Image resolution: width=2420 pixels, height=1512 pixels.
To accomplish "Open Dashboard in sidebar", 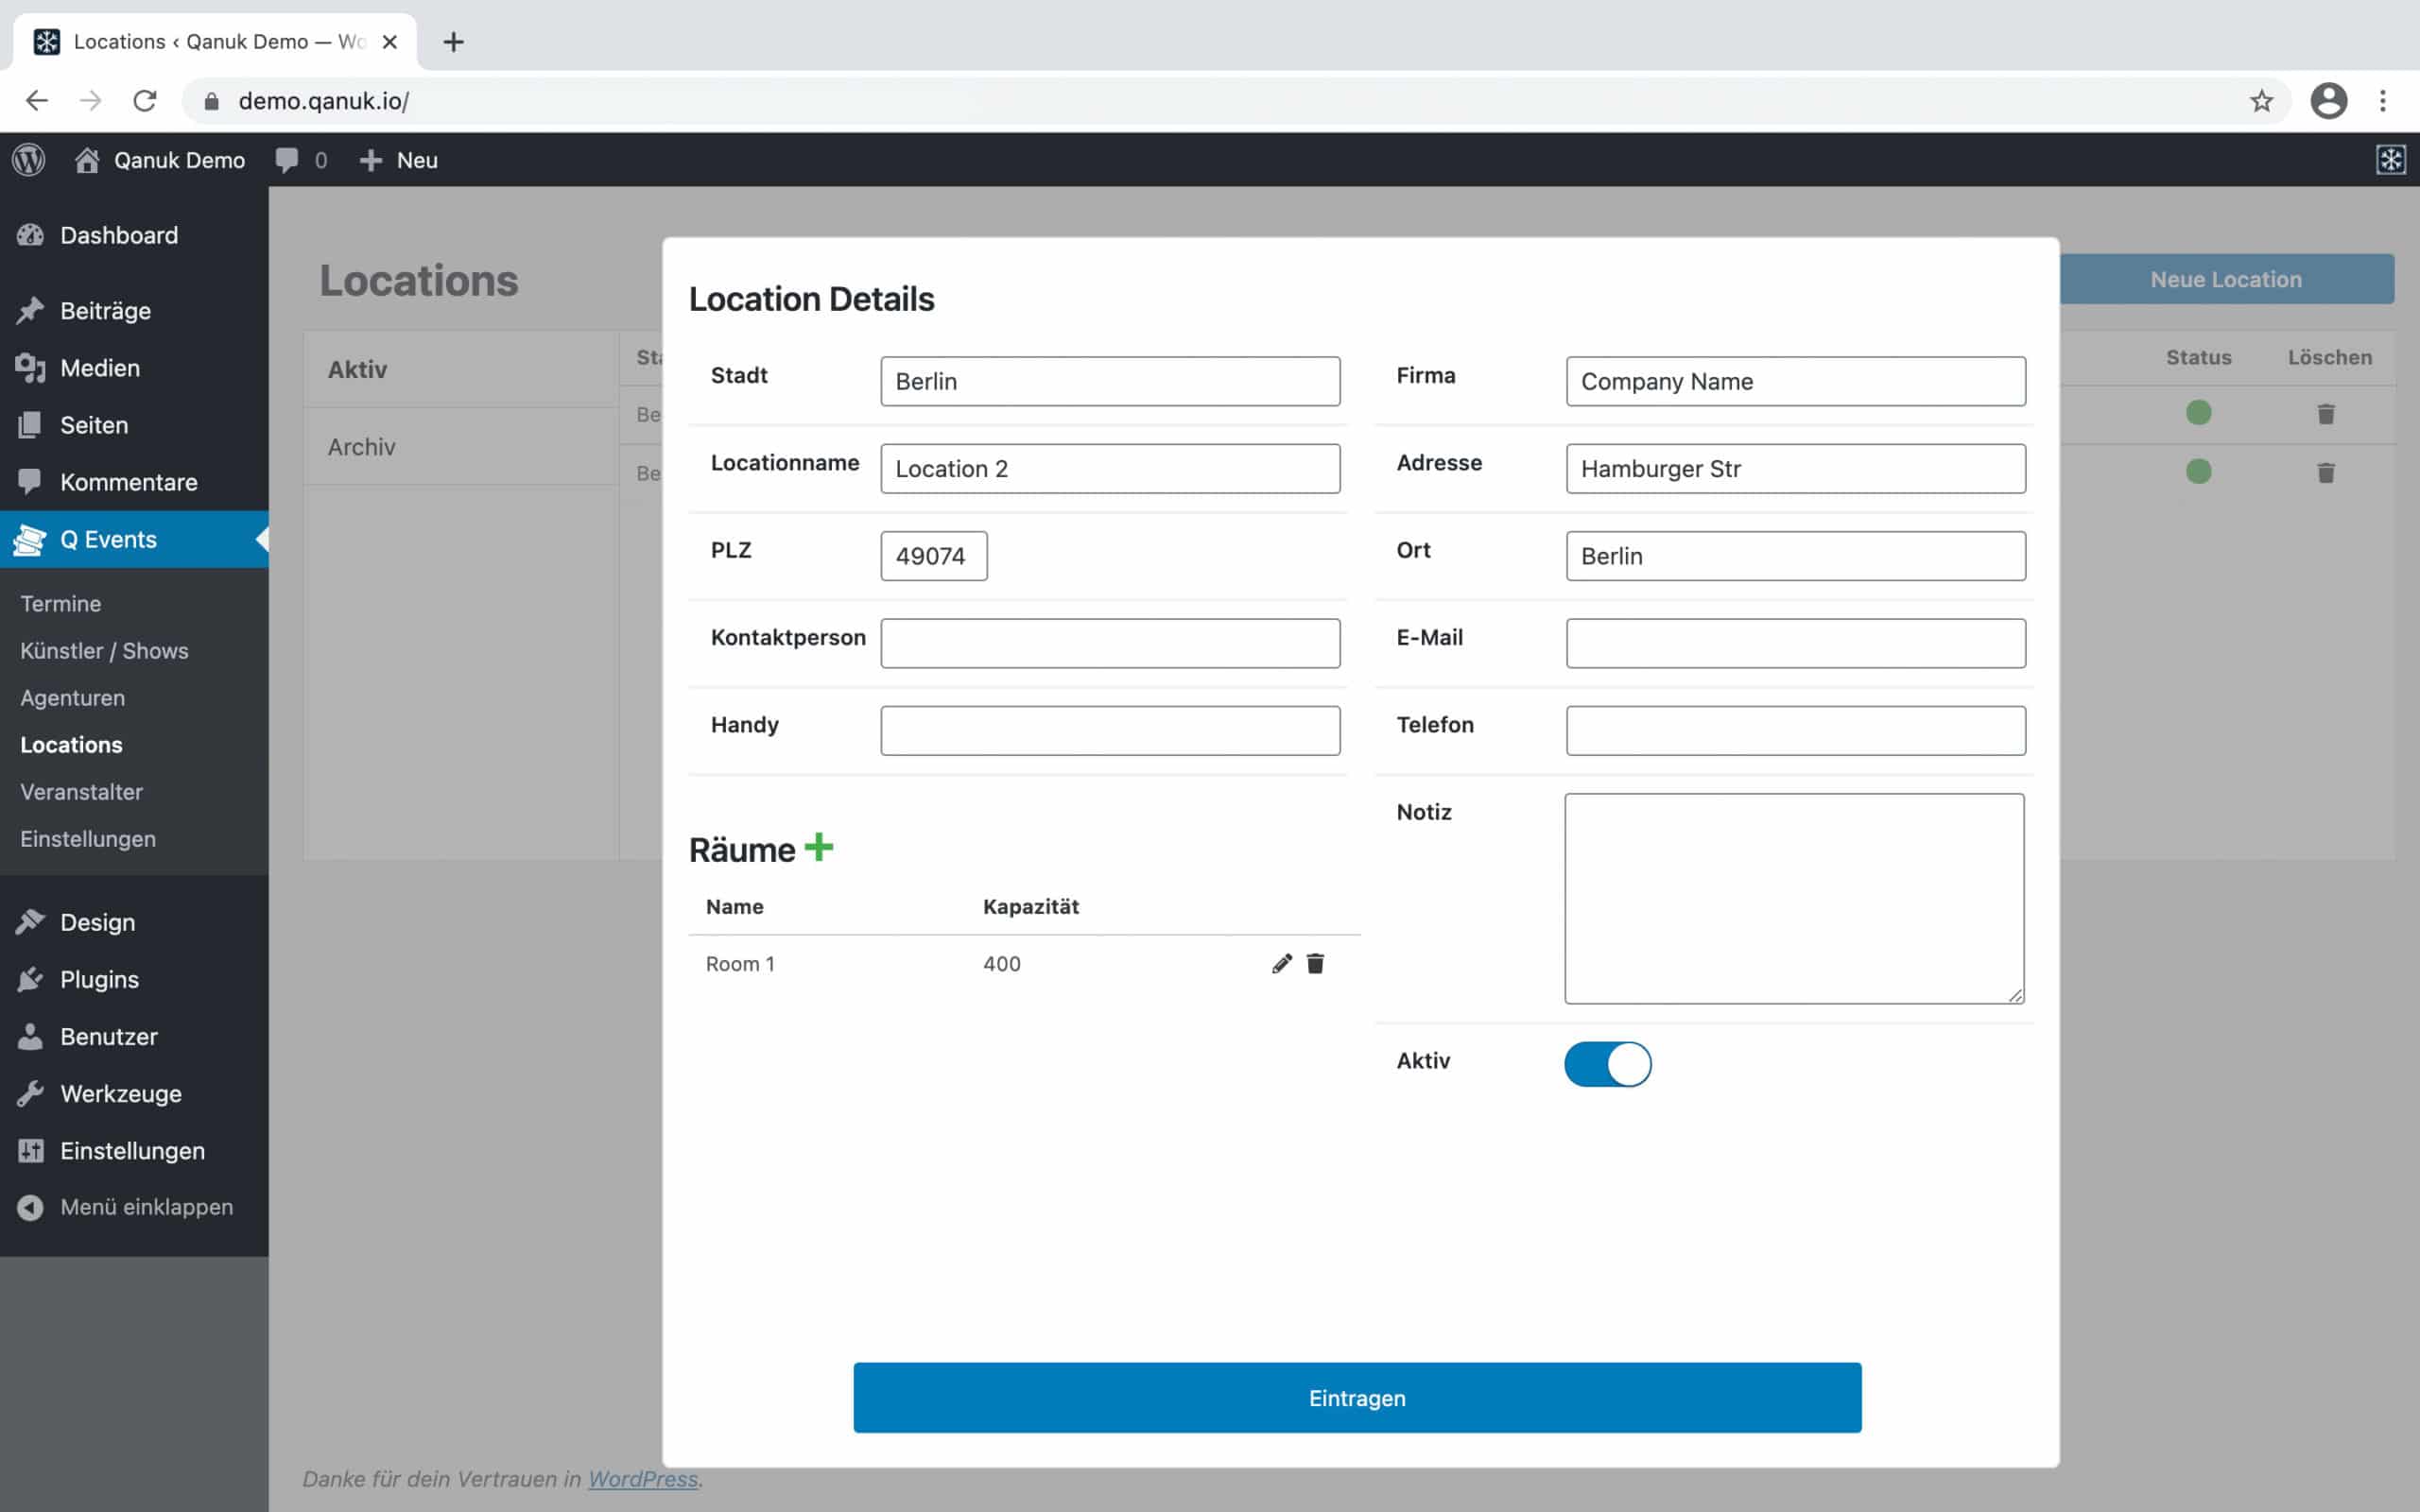I will (134, 235).
